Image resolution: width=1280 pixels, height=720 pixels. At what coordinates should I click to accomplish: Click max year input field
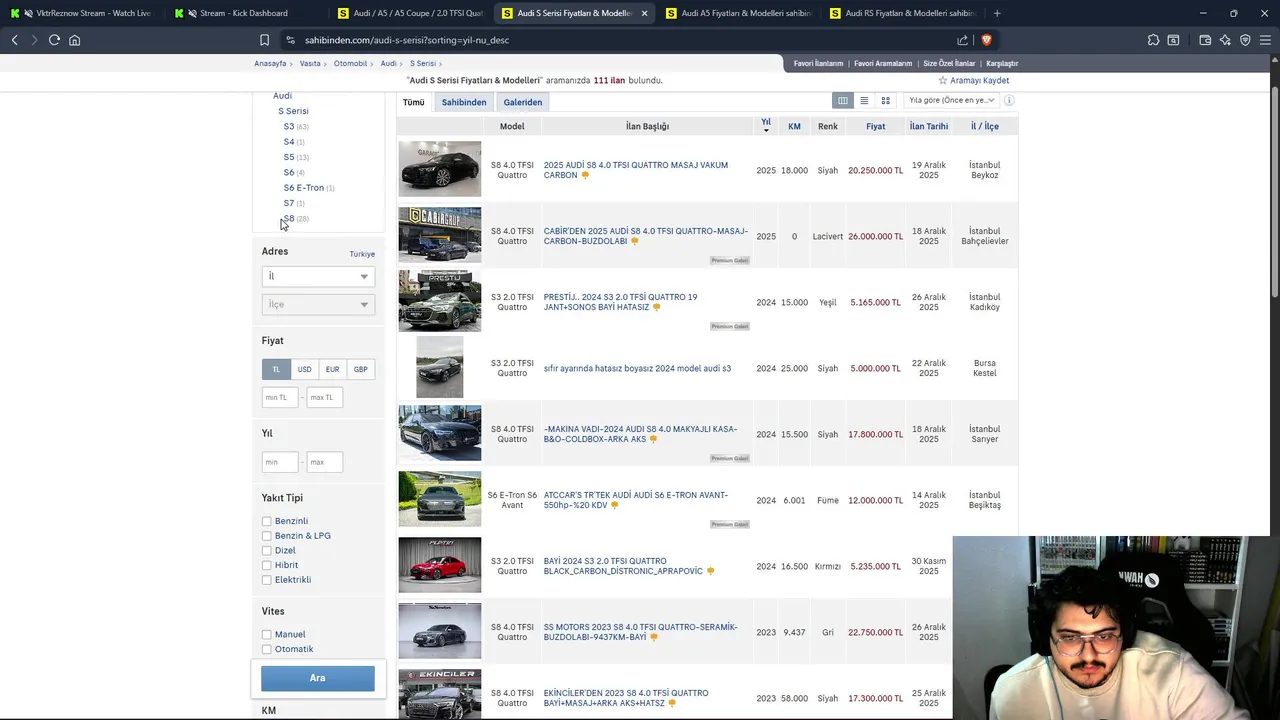click(x=324, y=461)
